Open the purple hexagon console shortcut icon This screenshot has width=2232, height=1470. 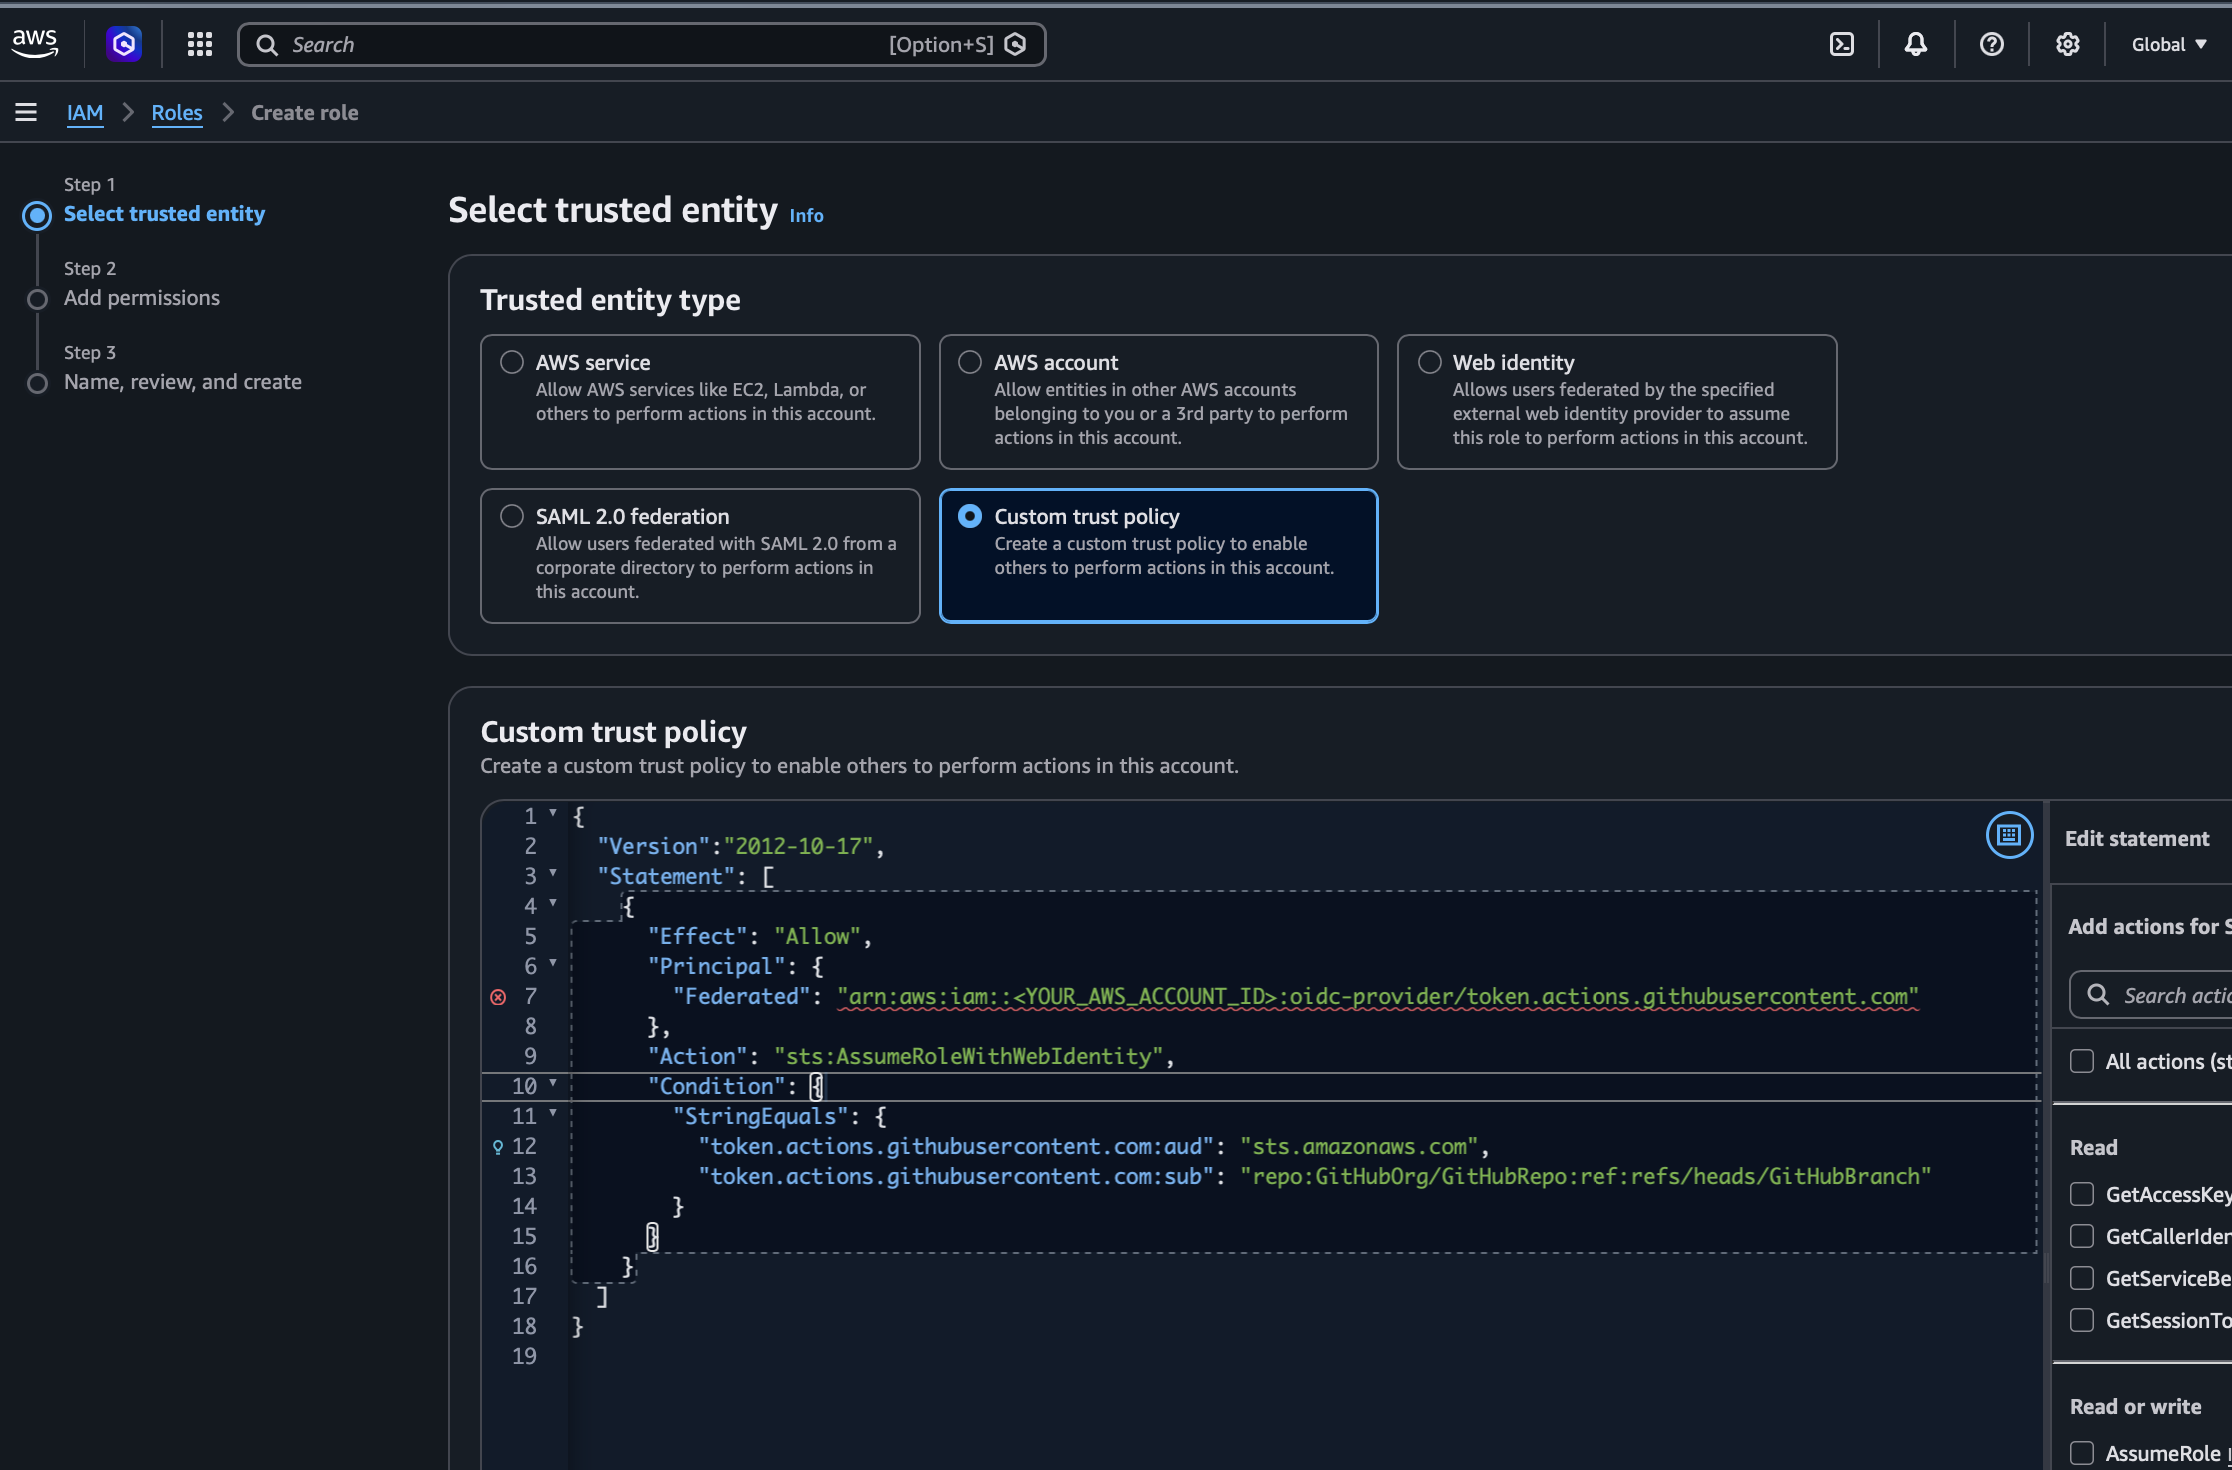click(123, 44)
